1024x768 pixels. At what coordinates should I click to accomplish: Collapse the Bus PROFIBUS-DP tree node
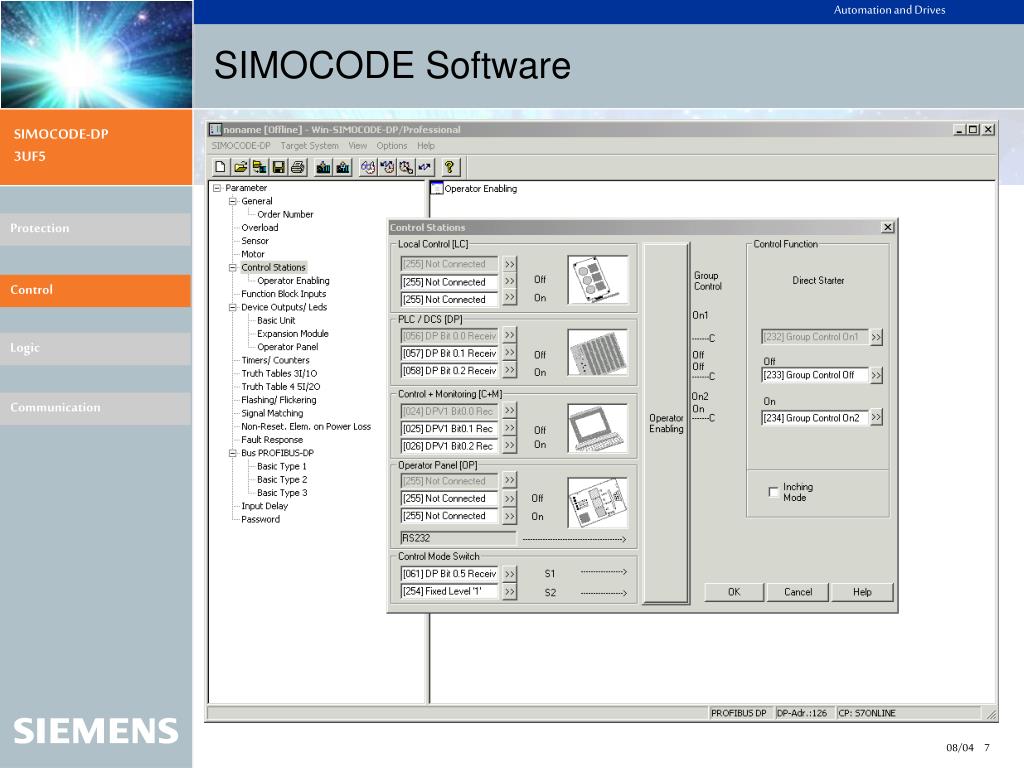point(232,453)
